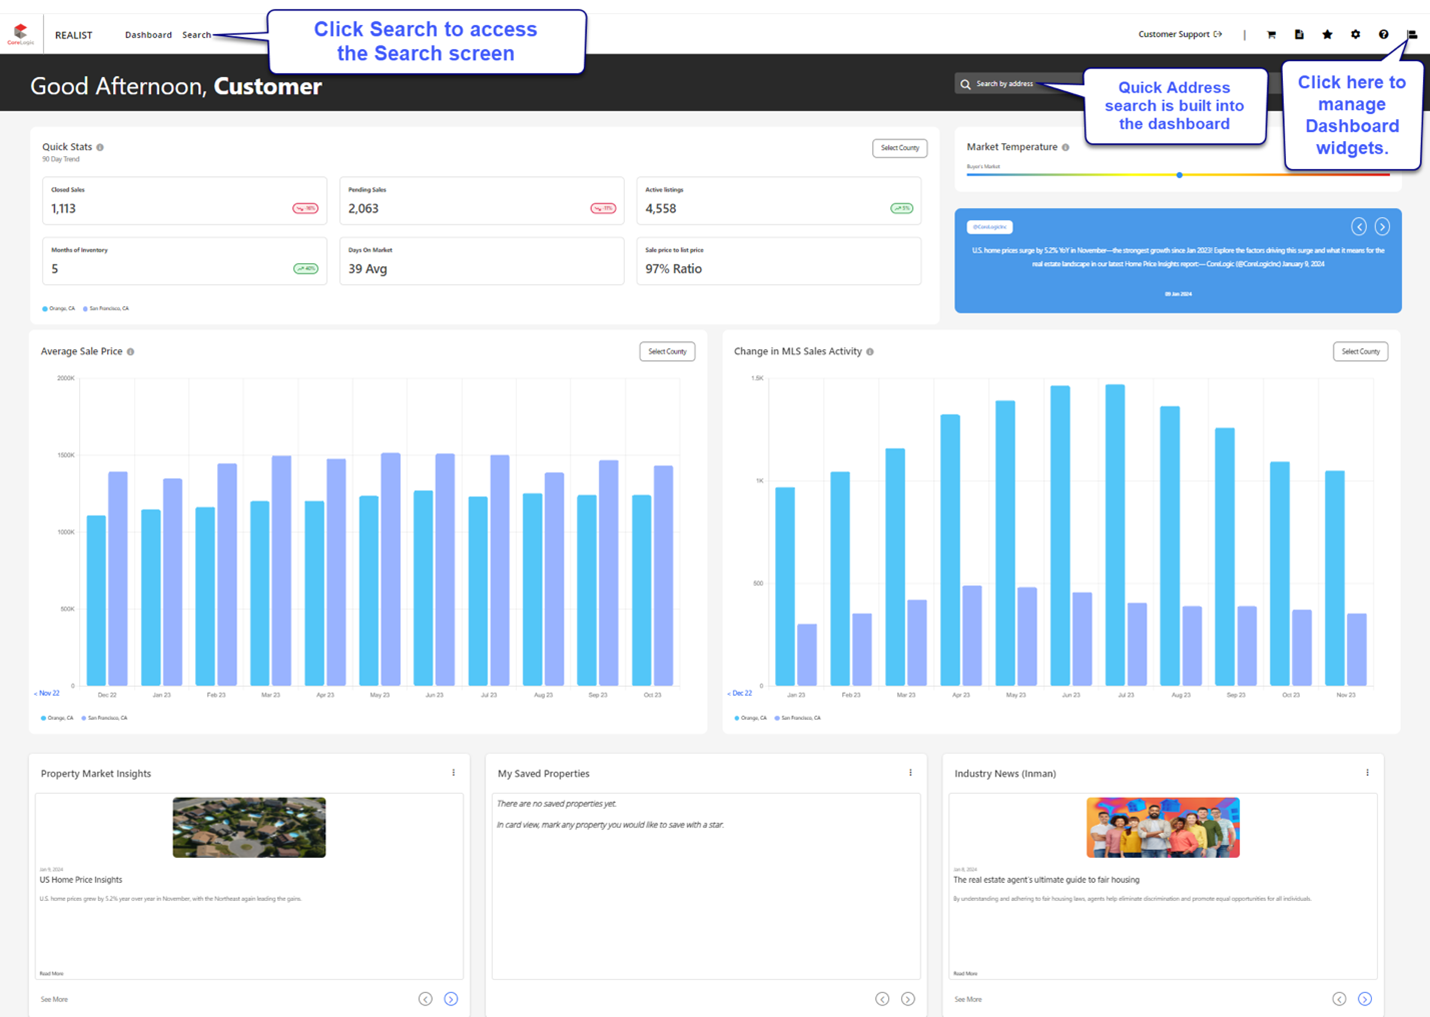The image size is (1430, 1017).
Task: Click See More in Property Market Insights
Action: (x=54, y=999)
